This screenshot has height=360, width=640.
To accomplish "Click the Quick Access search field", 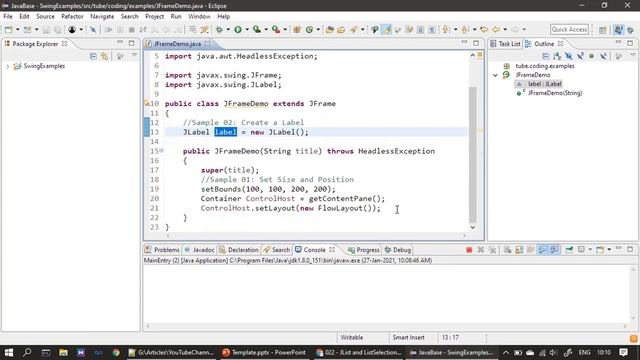I will (569, 29).
